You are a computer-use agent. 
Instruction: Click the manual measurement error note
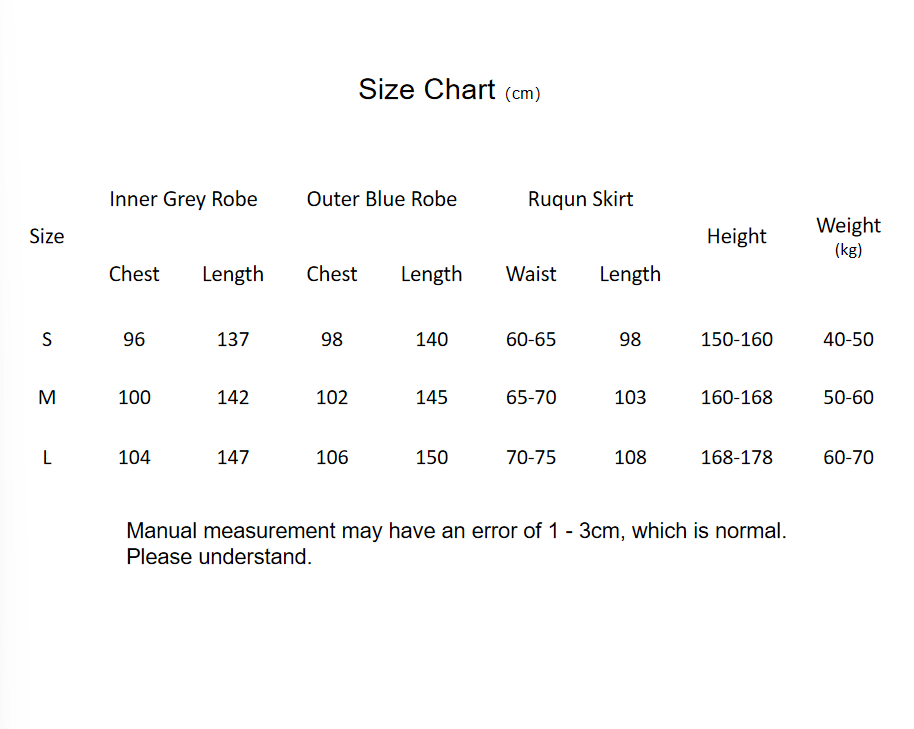(456, 531)
